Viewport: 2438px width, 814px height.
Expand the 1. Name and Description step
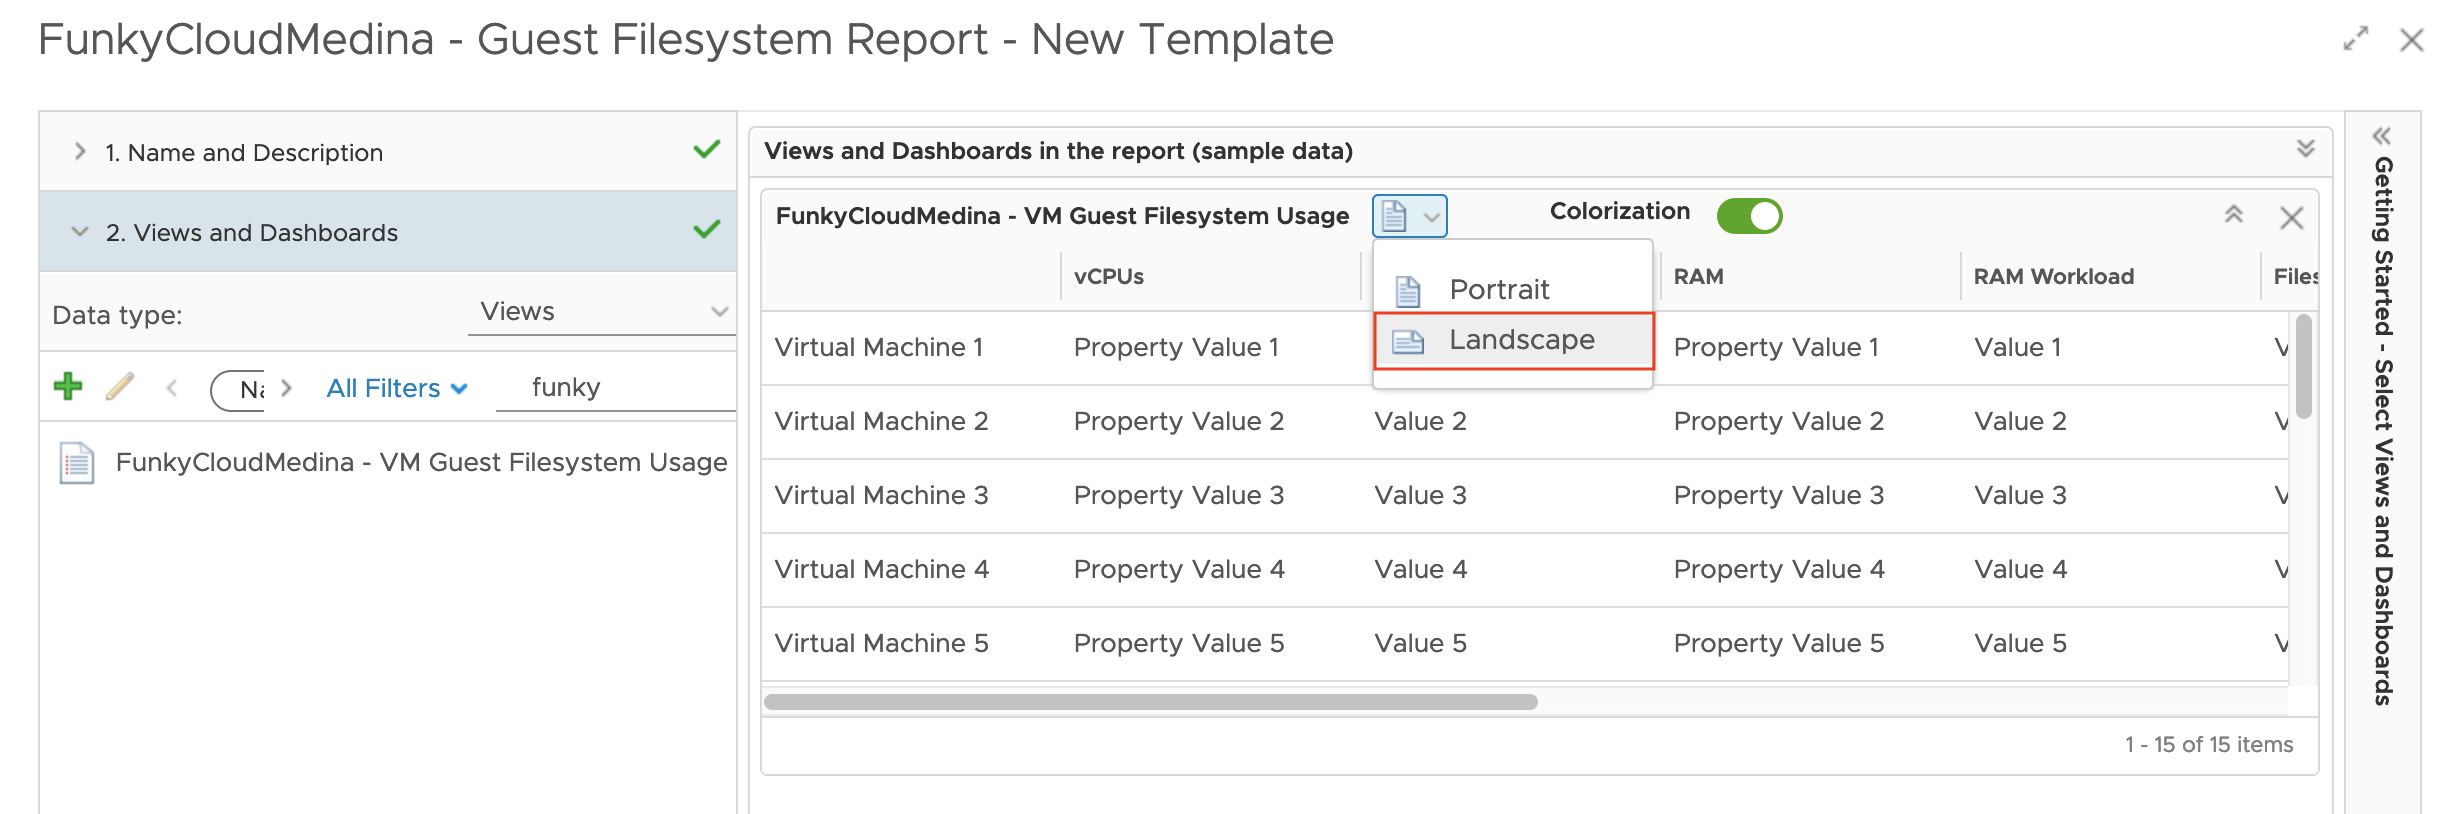pyautogui.click(x=80, y=152)
